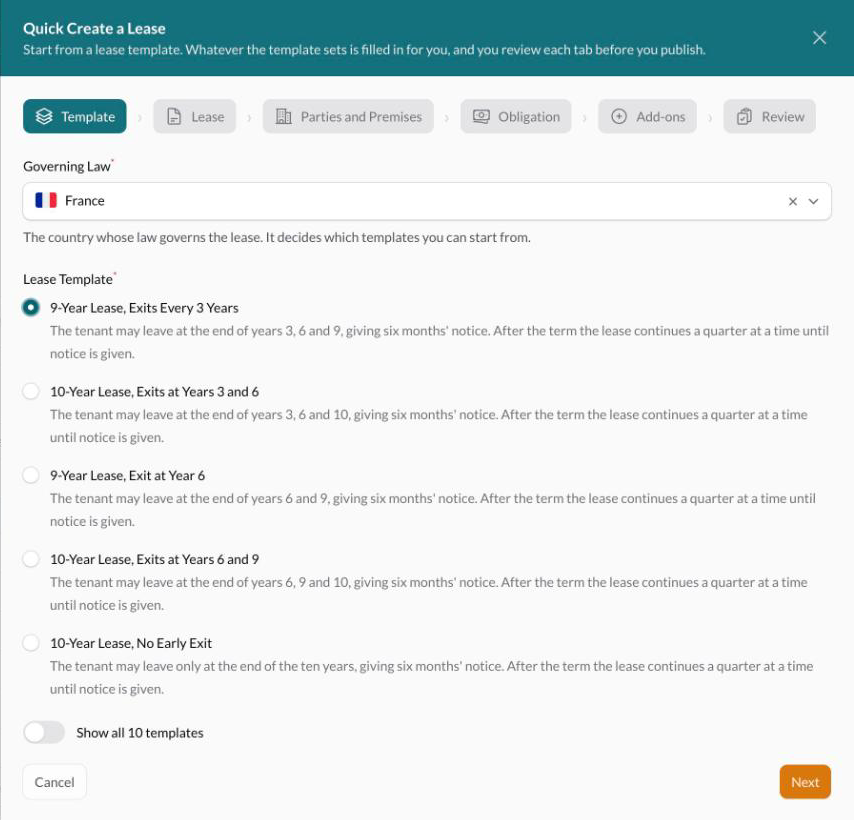This screenshot has height=820, width=854.
Task: Toggle Show all 10 templates switch
Action: [44, 732]
